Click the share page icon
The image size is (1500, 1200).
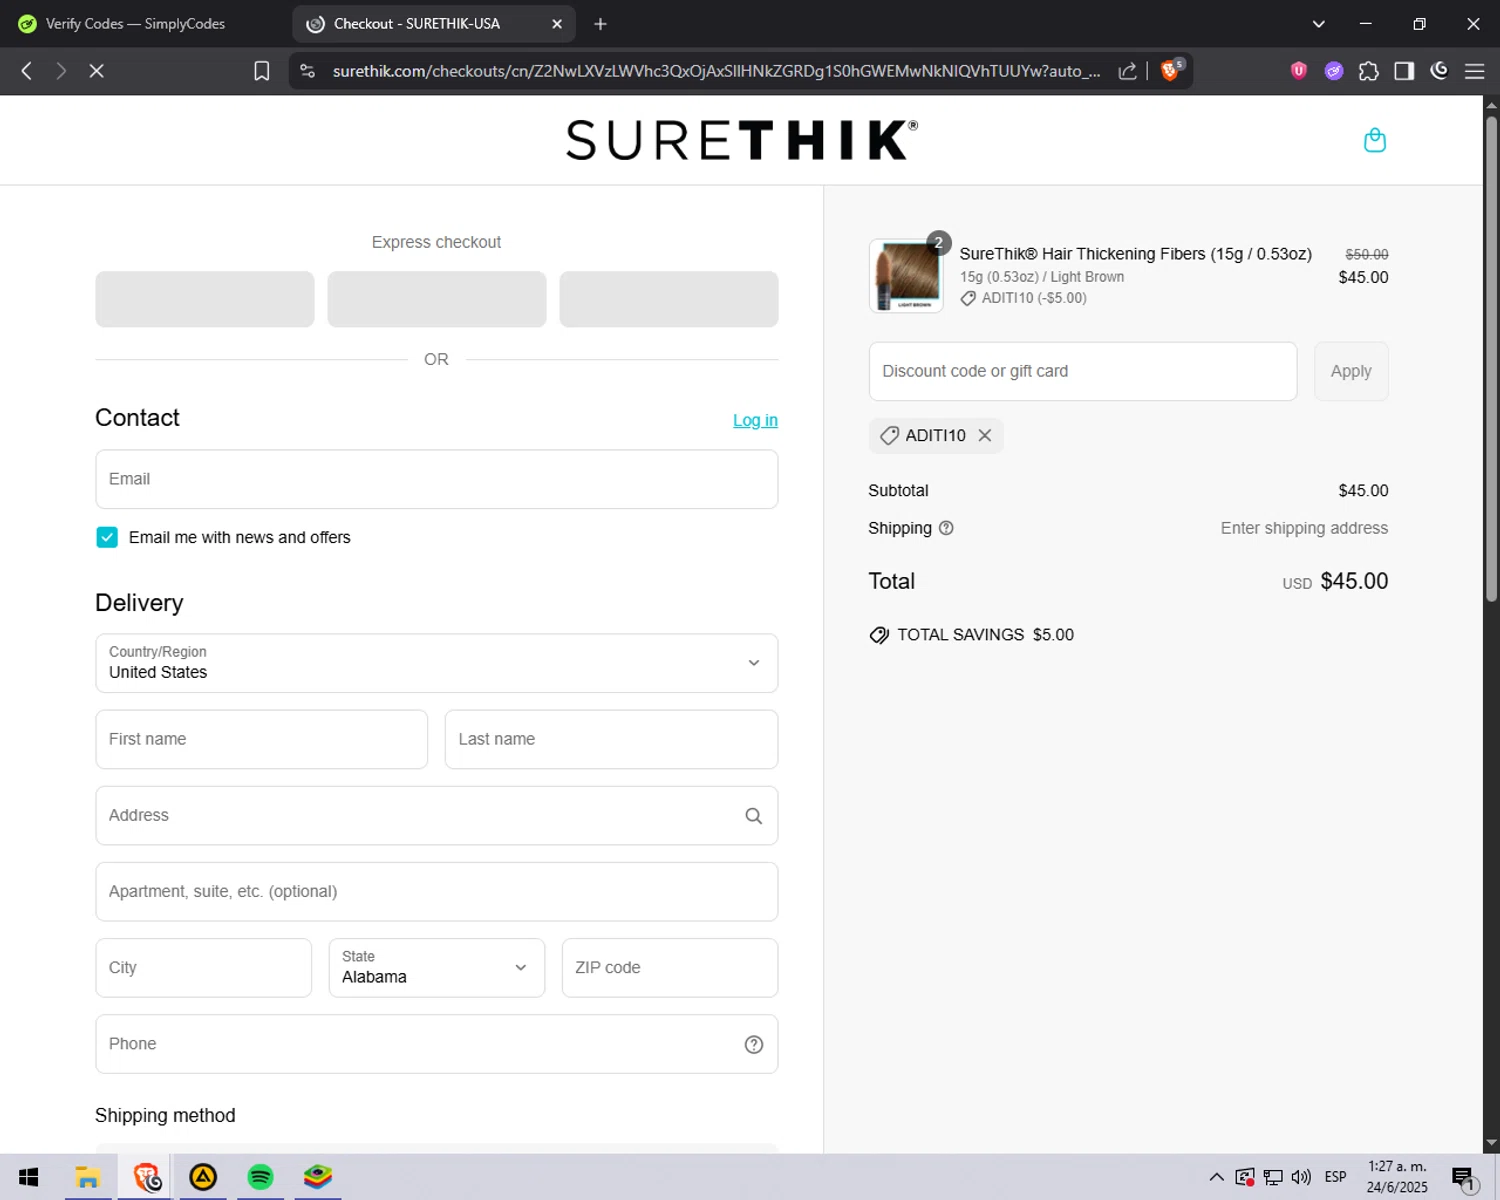coord(1127,71)
